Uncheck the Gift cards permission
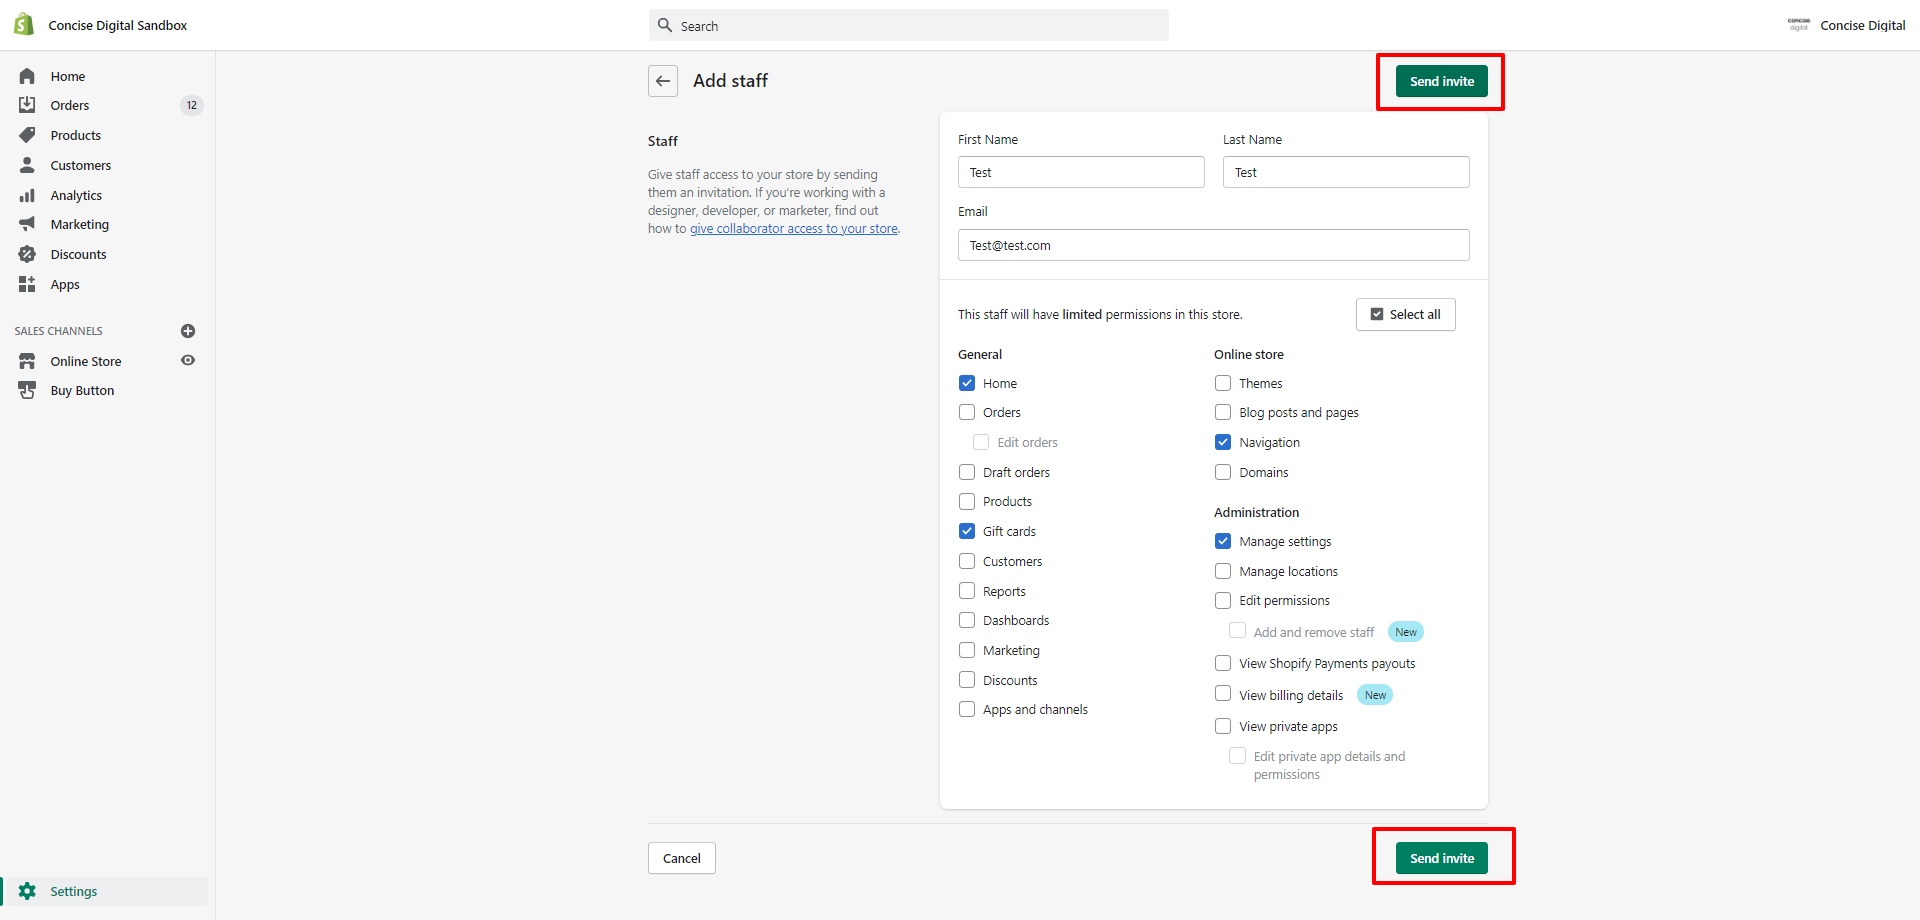This screenshot has height=920, width=1920. point(967,531)
